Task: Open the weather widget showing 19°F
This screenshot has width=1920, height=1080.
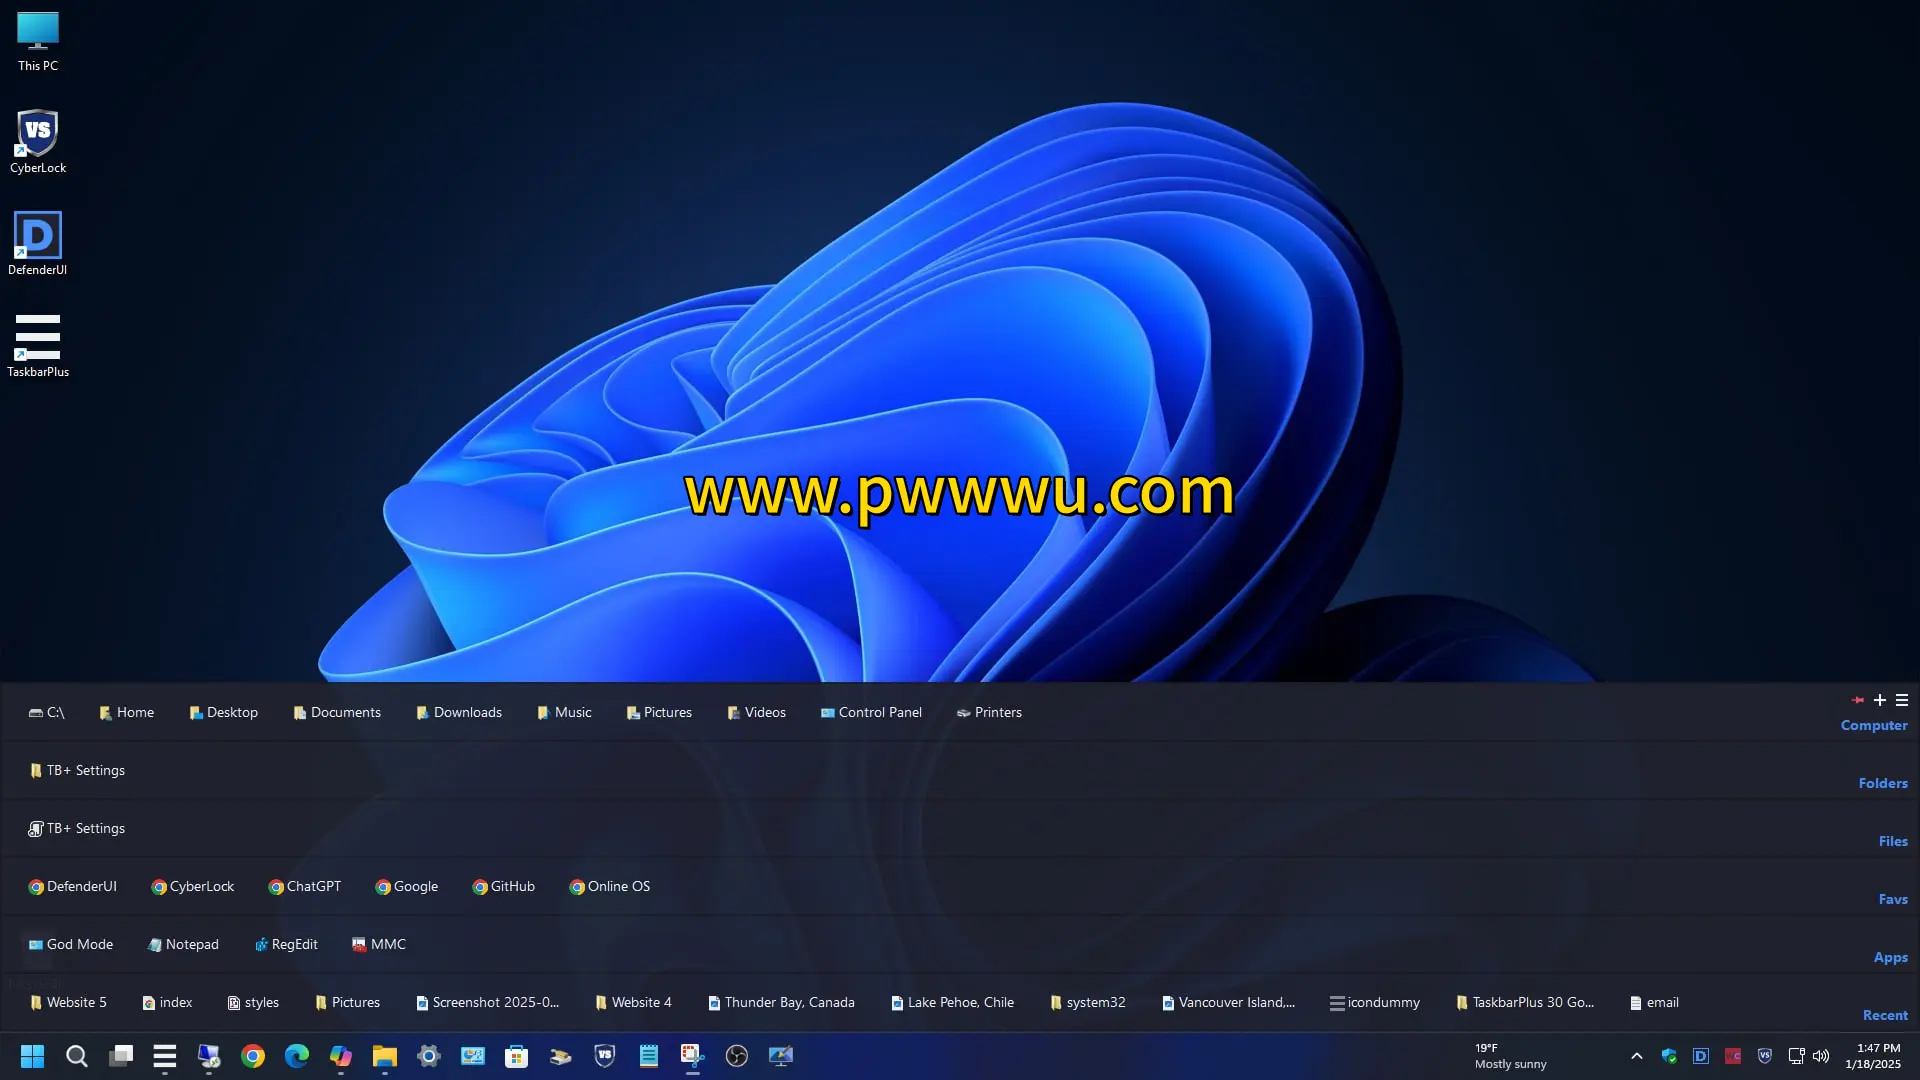Action: [1510, 1056]
